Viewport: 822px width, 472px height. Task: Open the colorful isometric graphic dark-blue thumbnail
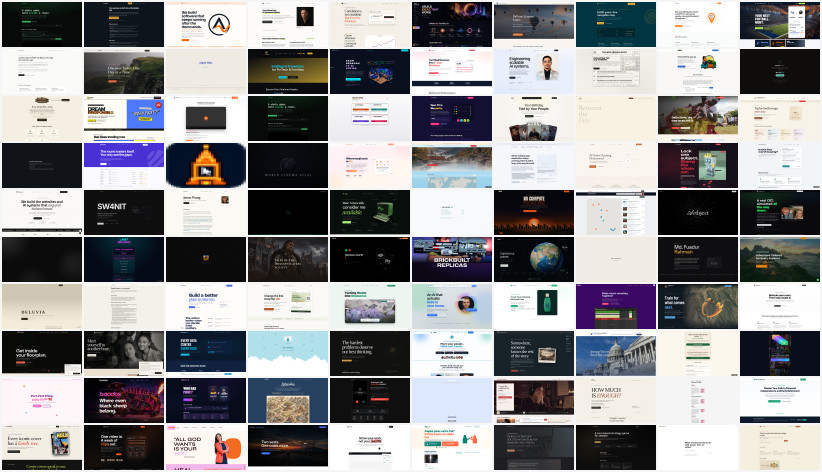pyautogui.click(x=370, y=72)
